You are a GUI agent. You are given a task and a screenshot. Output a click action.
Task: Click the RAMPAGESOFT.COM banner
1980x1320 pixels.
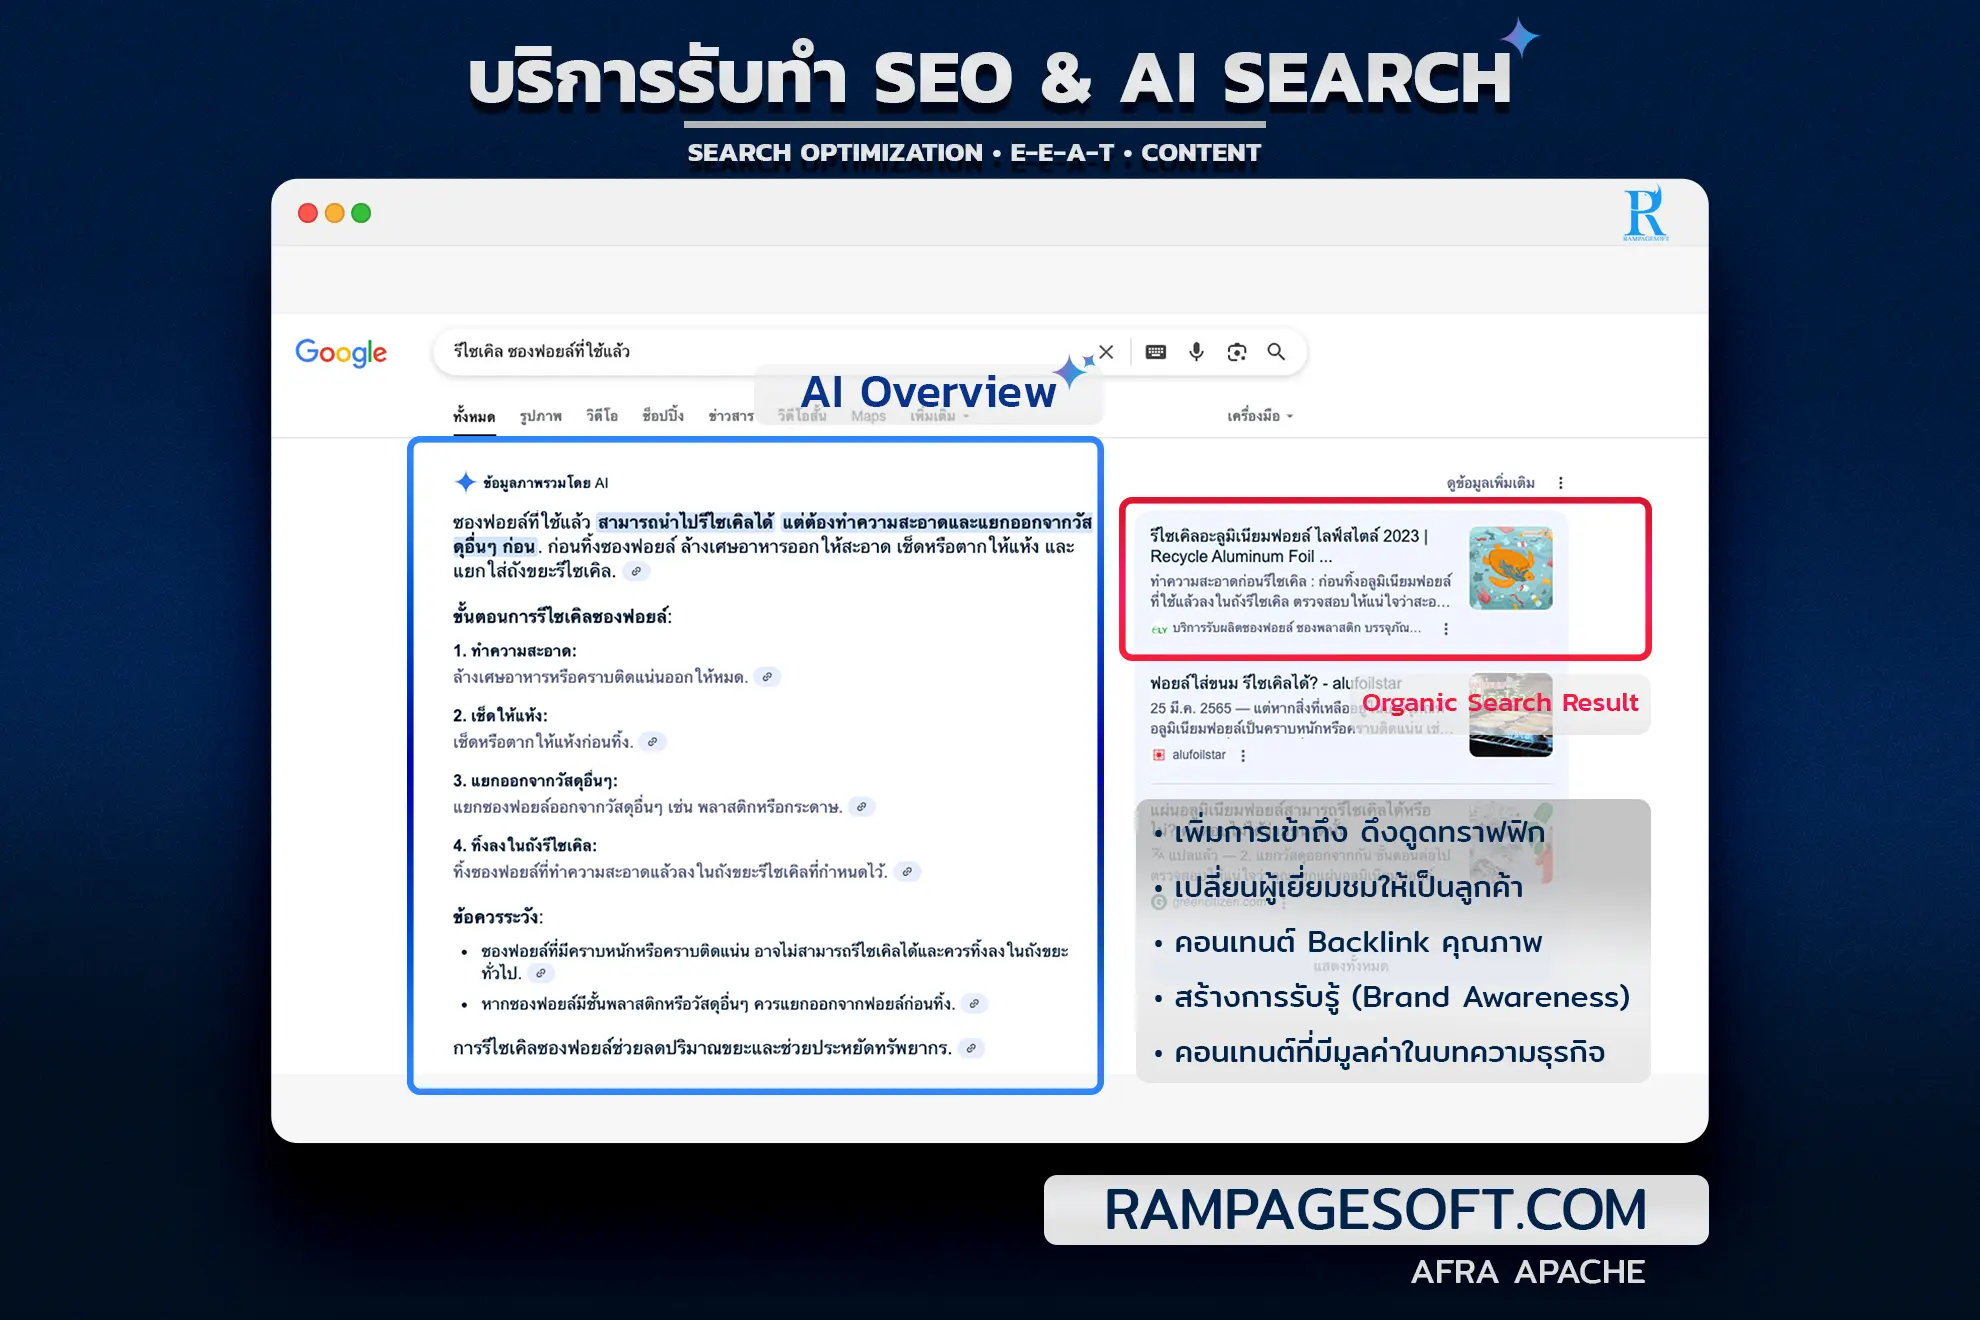coord(1376,1210)
